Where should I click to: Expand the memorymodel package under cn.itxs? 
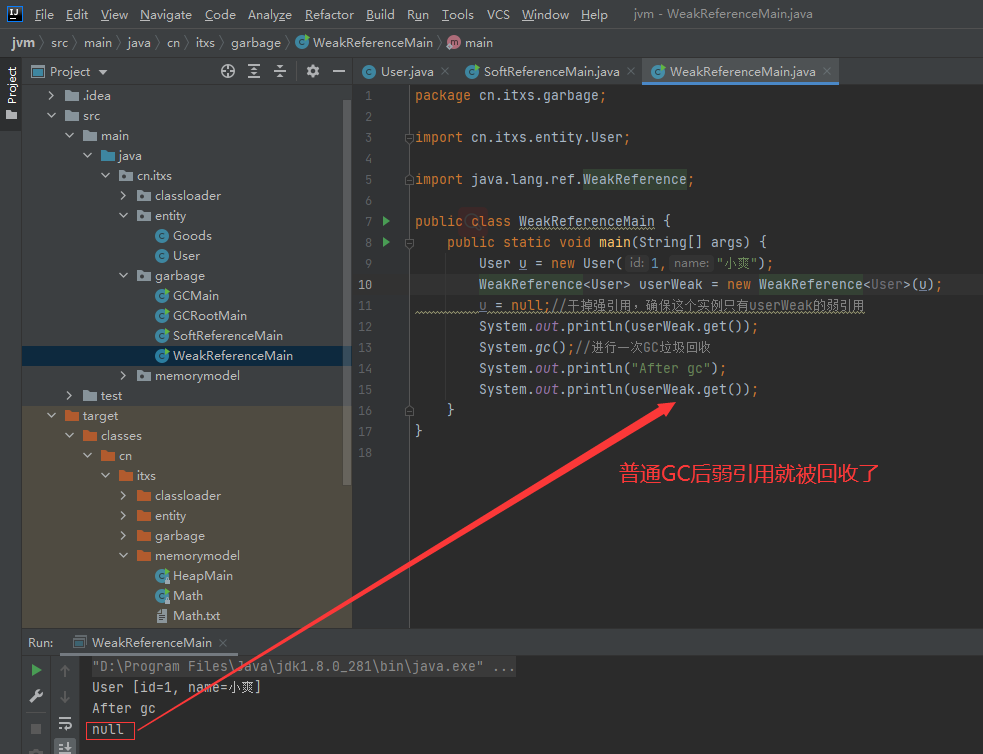(124, 375)
